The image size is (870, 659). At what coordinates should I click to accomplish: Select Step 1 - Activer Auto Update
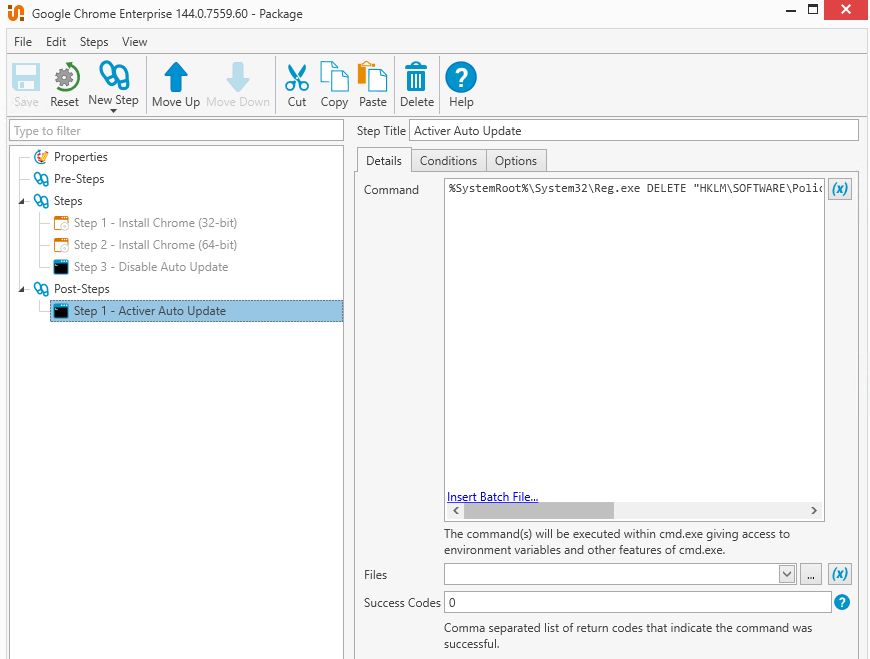click(196, 311)
